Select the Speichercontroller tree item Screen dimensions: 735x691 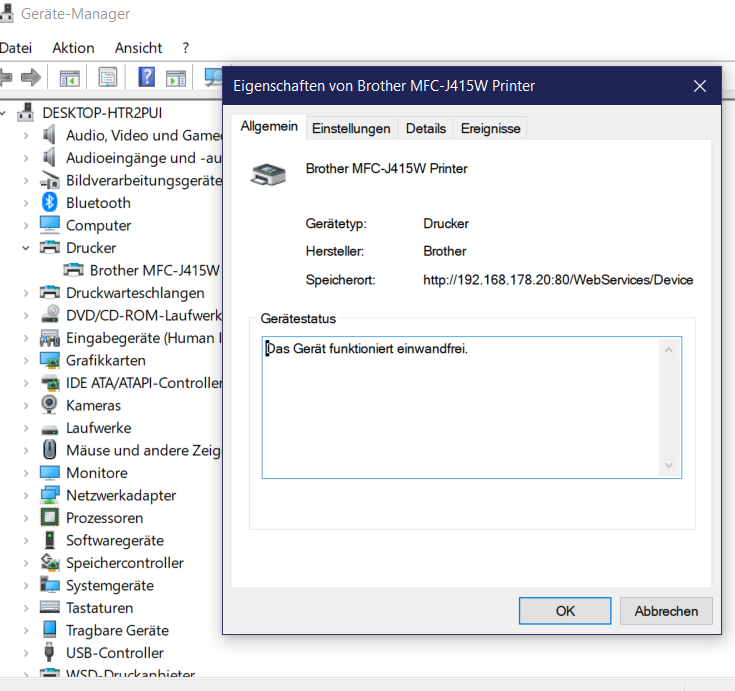click(x=125, y=563)
